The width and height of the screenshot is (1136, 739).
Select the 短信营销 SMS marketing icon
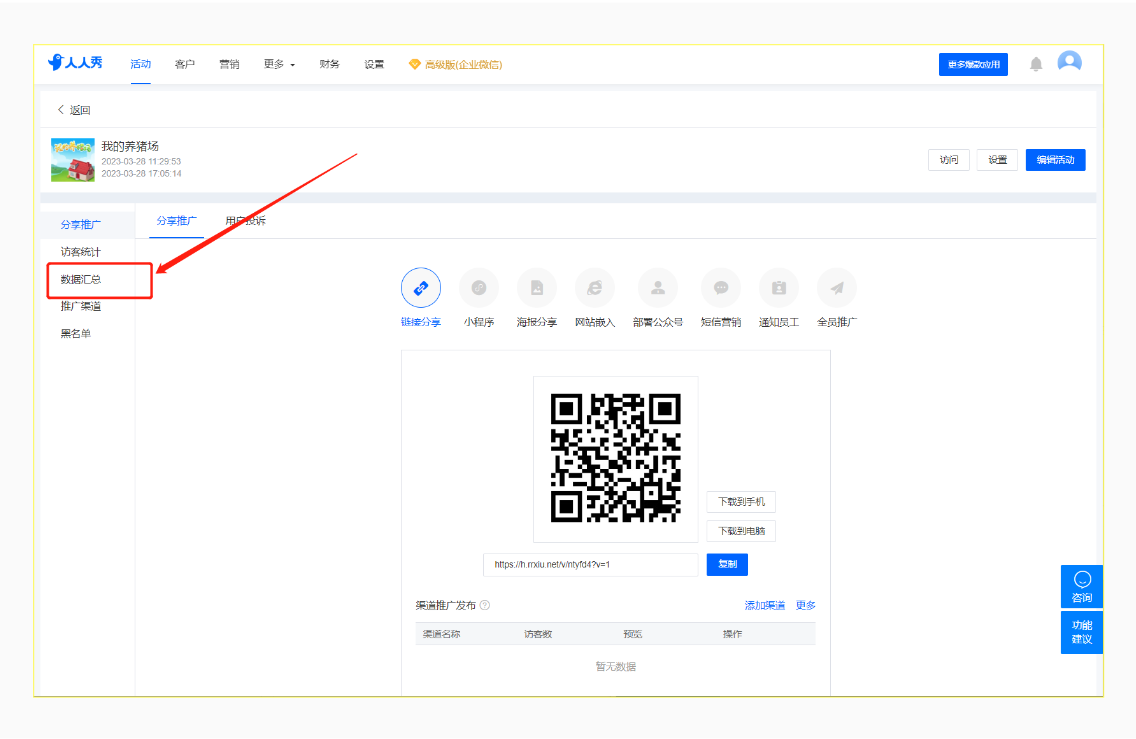721,288
